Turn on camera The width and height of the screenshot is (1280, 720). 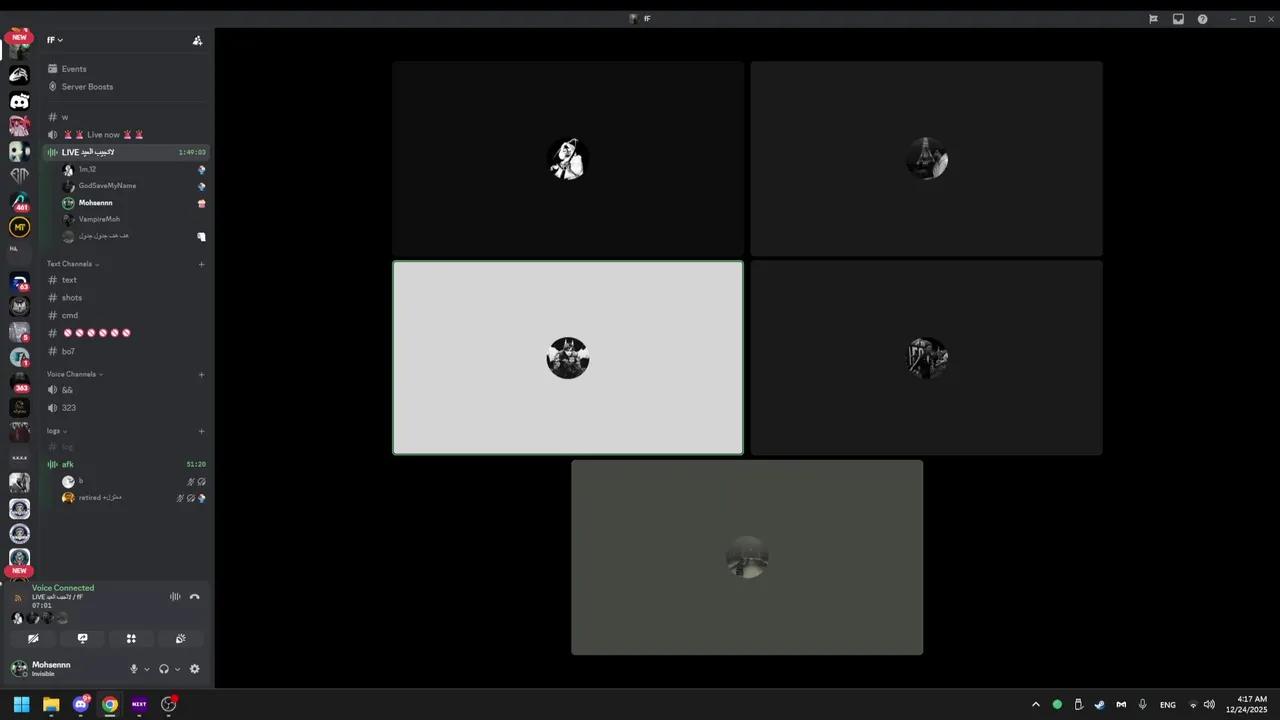pyautogui.click(x=33, y=638)
